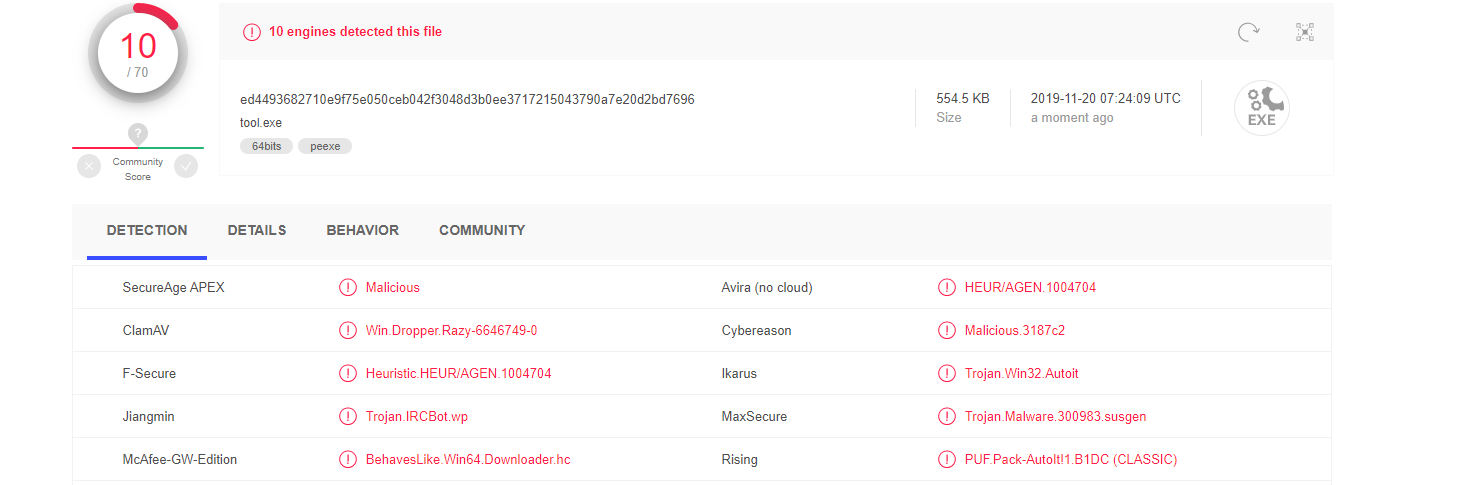Click the PUF.Pack-AutoIt!1.B1DC (CLASSIC) result
This screenshot has height=485, width=1484.
point(1070,460)
